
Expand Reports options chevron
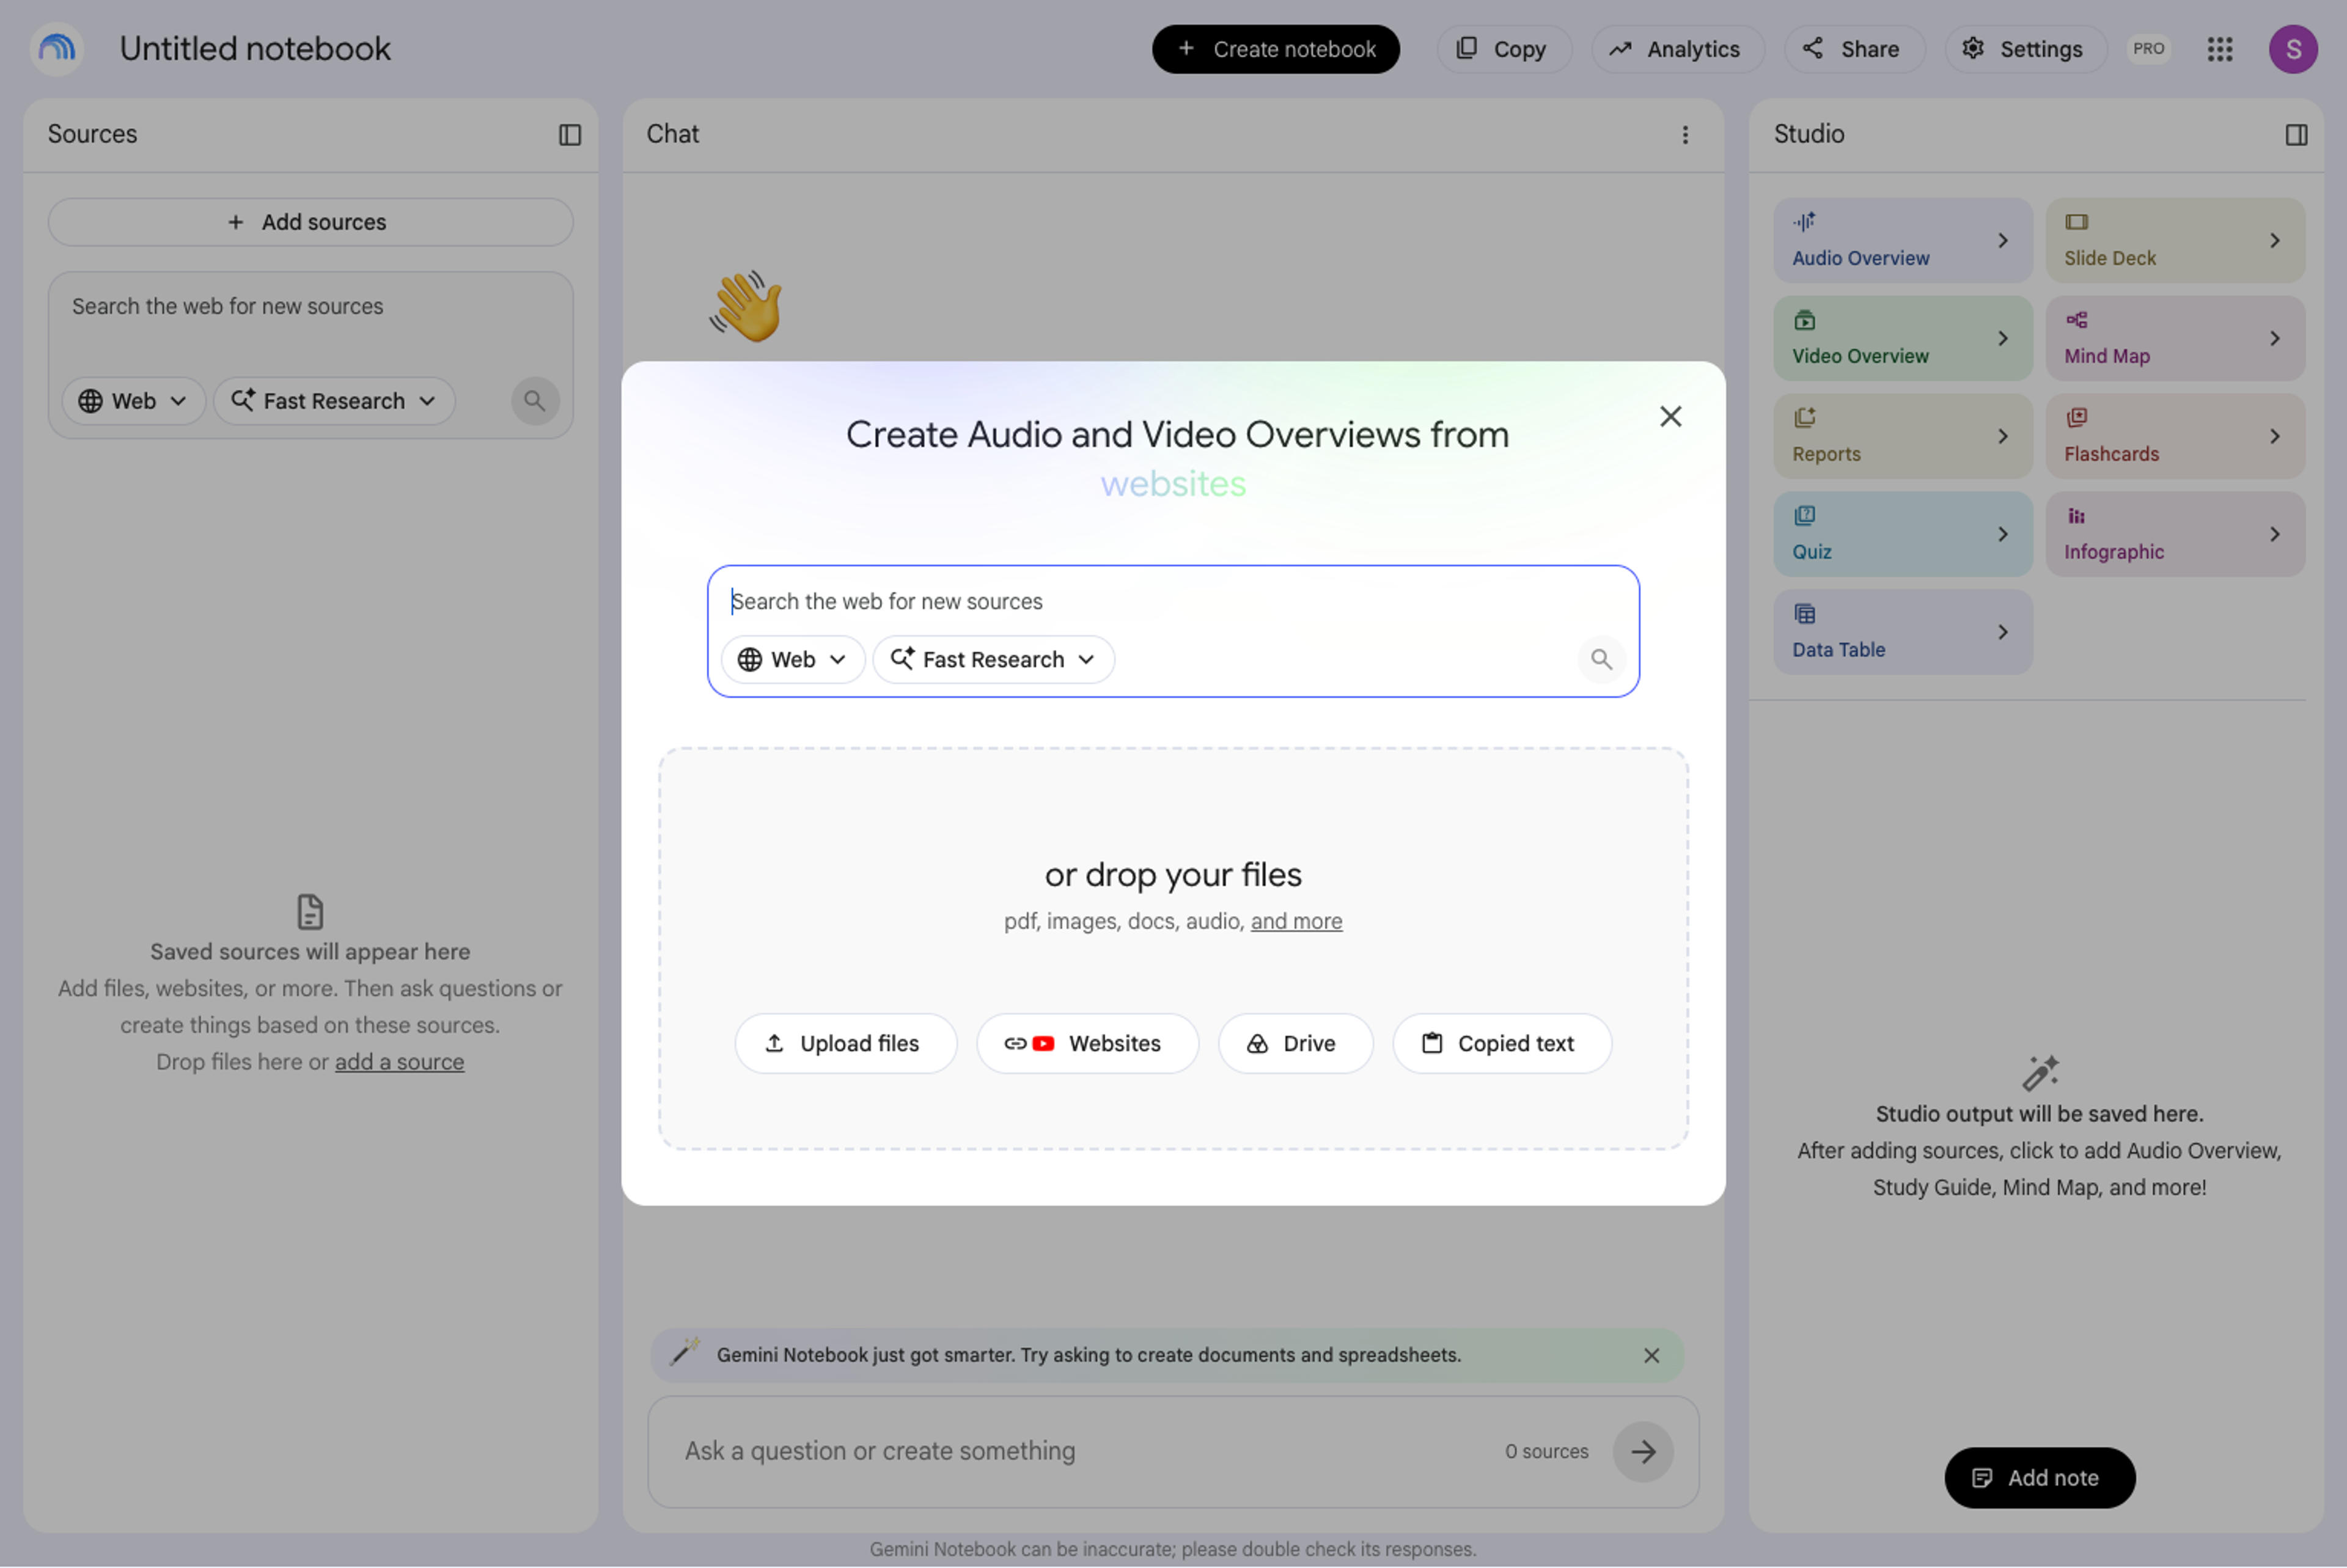coord(2003,437)
